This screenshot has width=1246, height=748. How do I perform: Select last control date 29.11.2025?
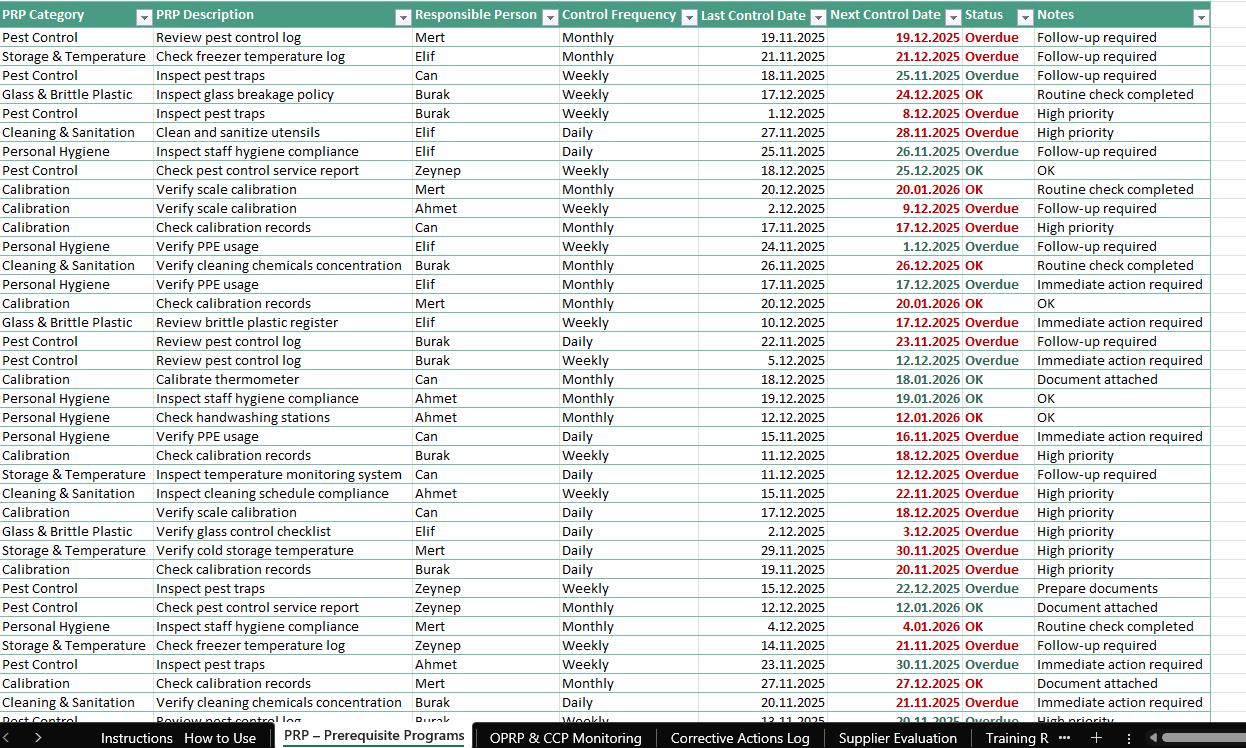click(x=763, y=550)
